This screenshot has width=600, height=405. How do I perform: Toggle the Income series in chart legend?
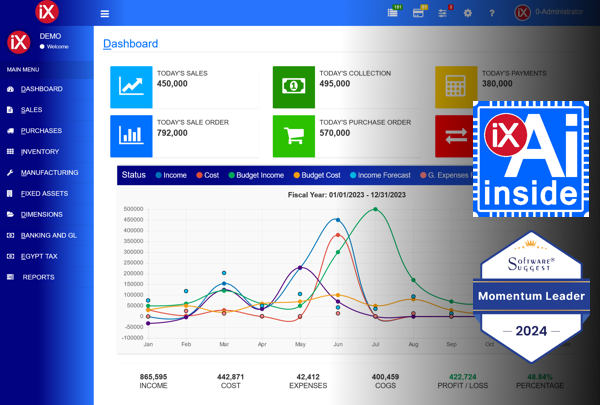[x=171, y=175]
